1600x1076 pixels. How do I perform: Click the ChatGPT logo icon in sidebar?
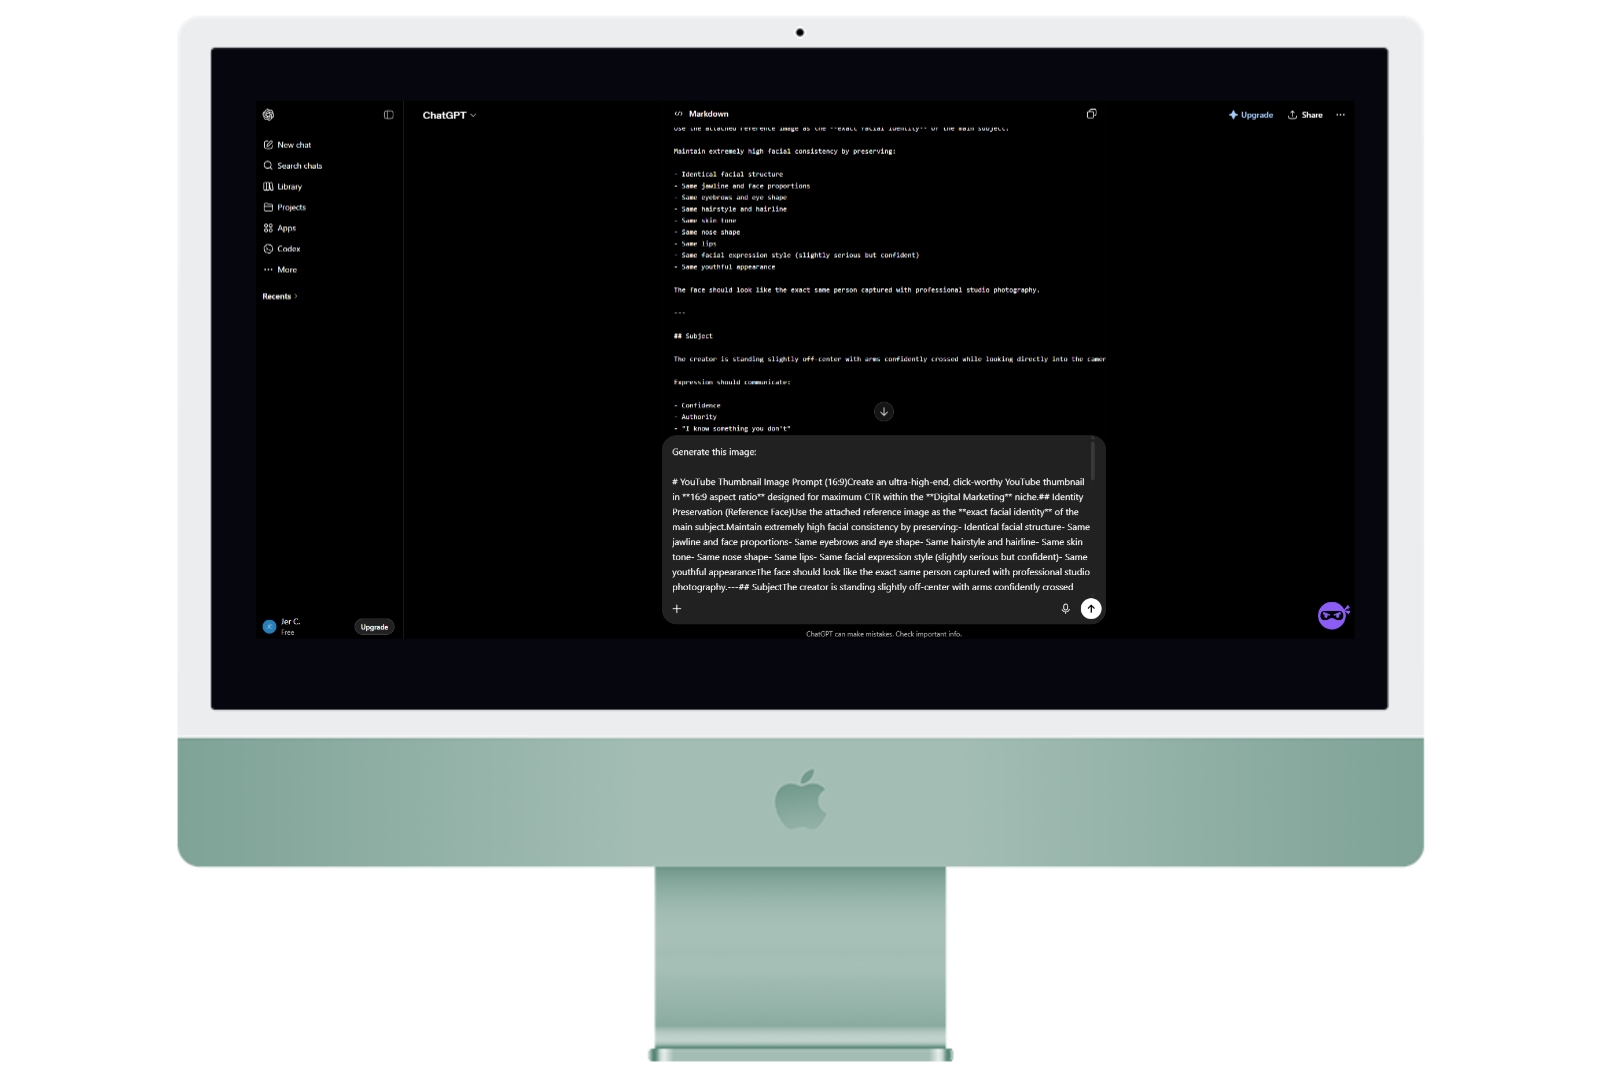268,115
